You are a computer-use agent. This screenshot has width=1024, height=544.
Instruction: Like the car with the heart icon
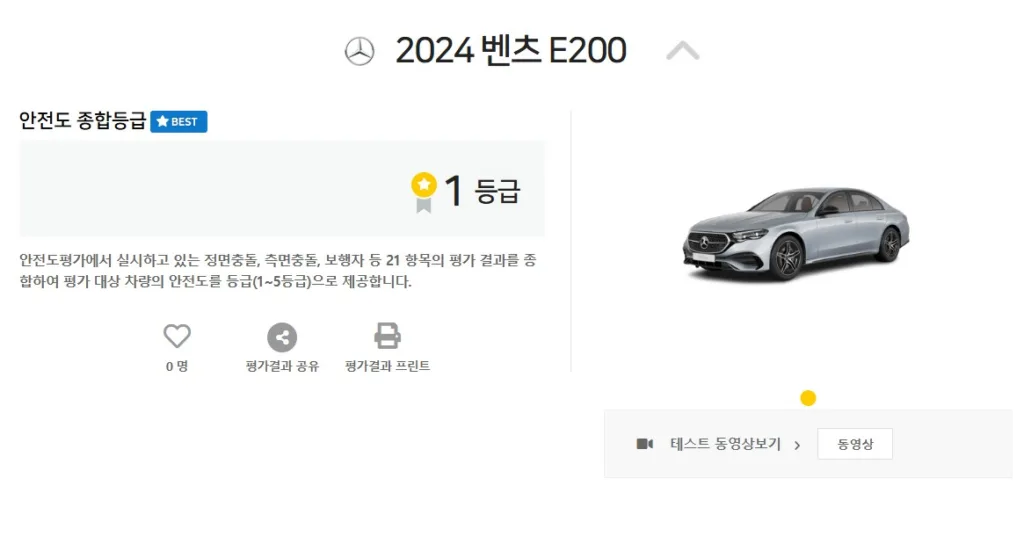click(177, 337)
